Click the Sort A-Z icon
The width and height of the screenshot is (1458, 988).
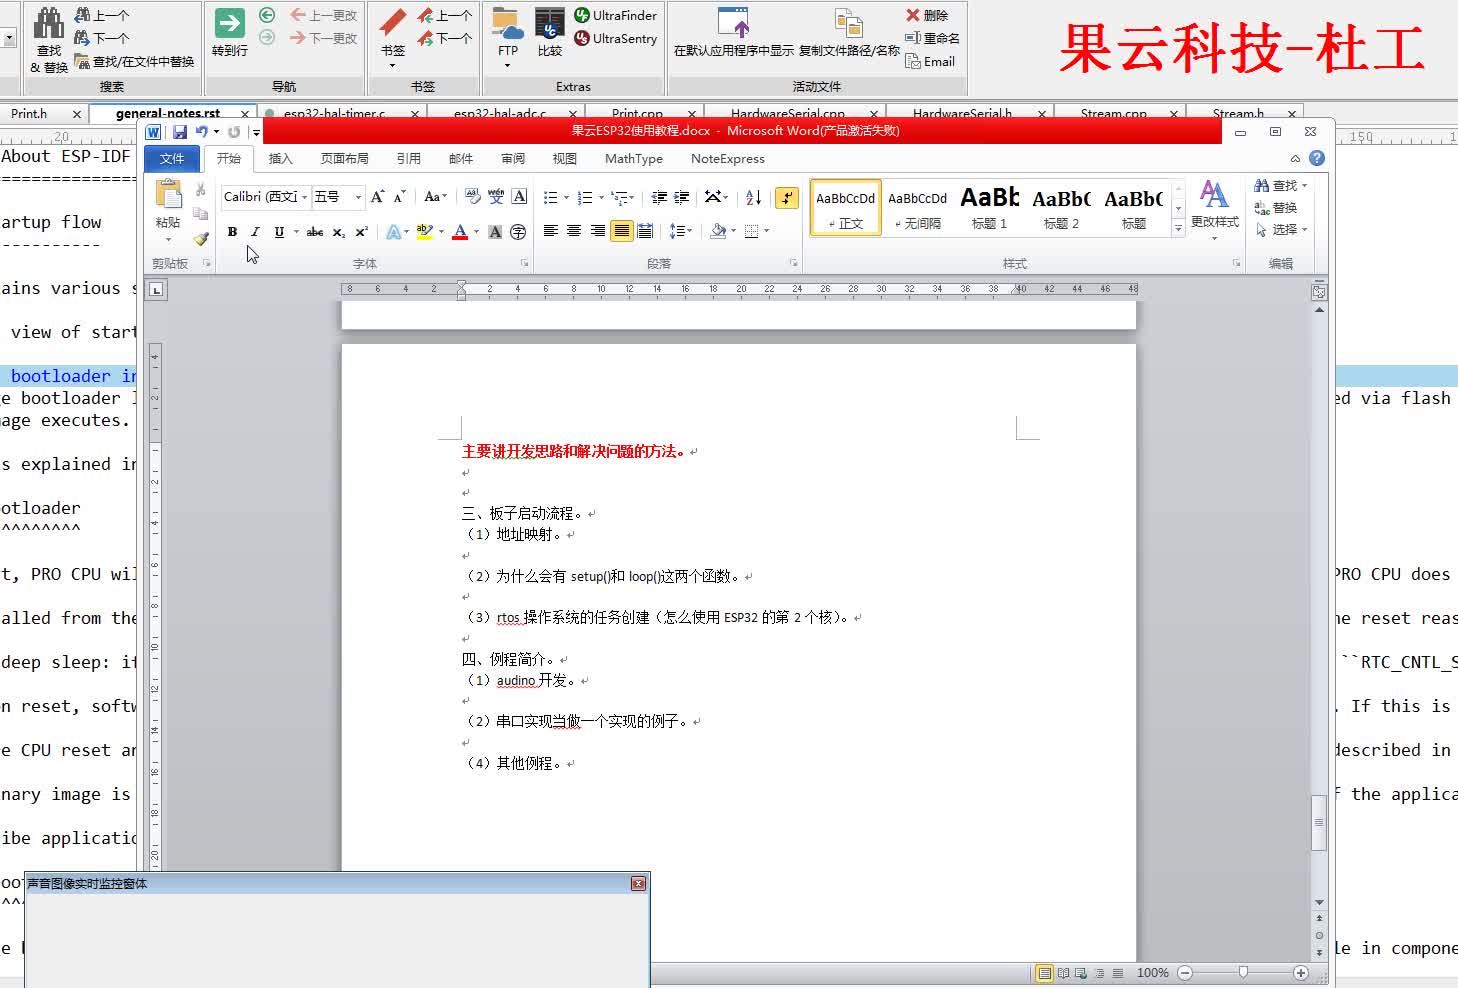(754, 197)
